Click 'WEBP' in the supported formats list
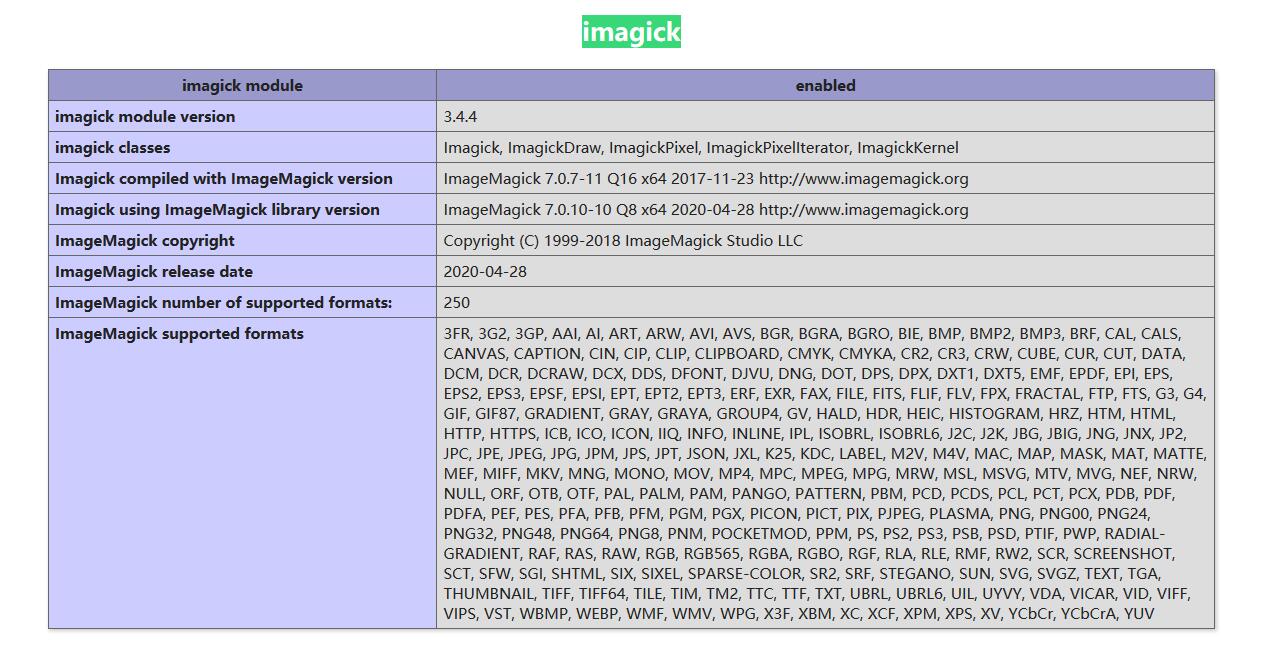Screen dimensions: 1266x647 596,614
